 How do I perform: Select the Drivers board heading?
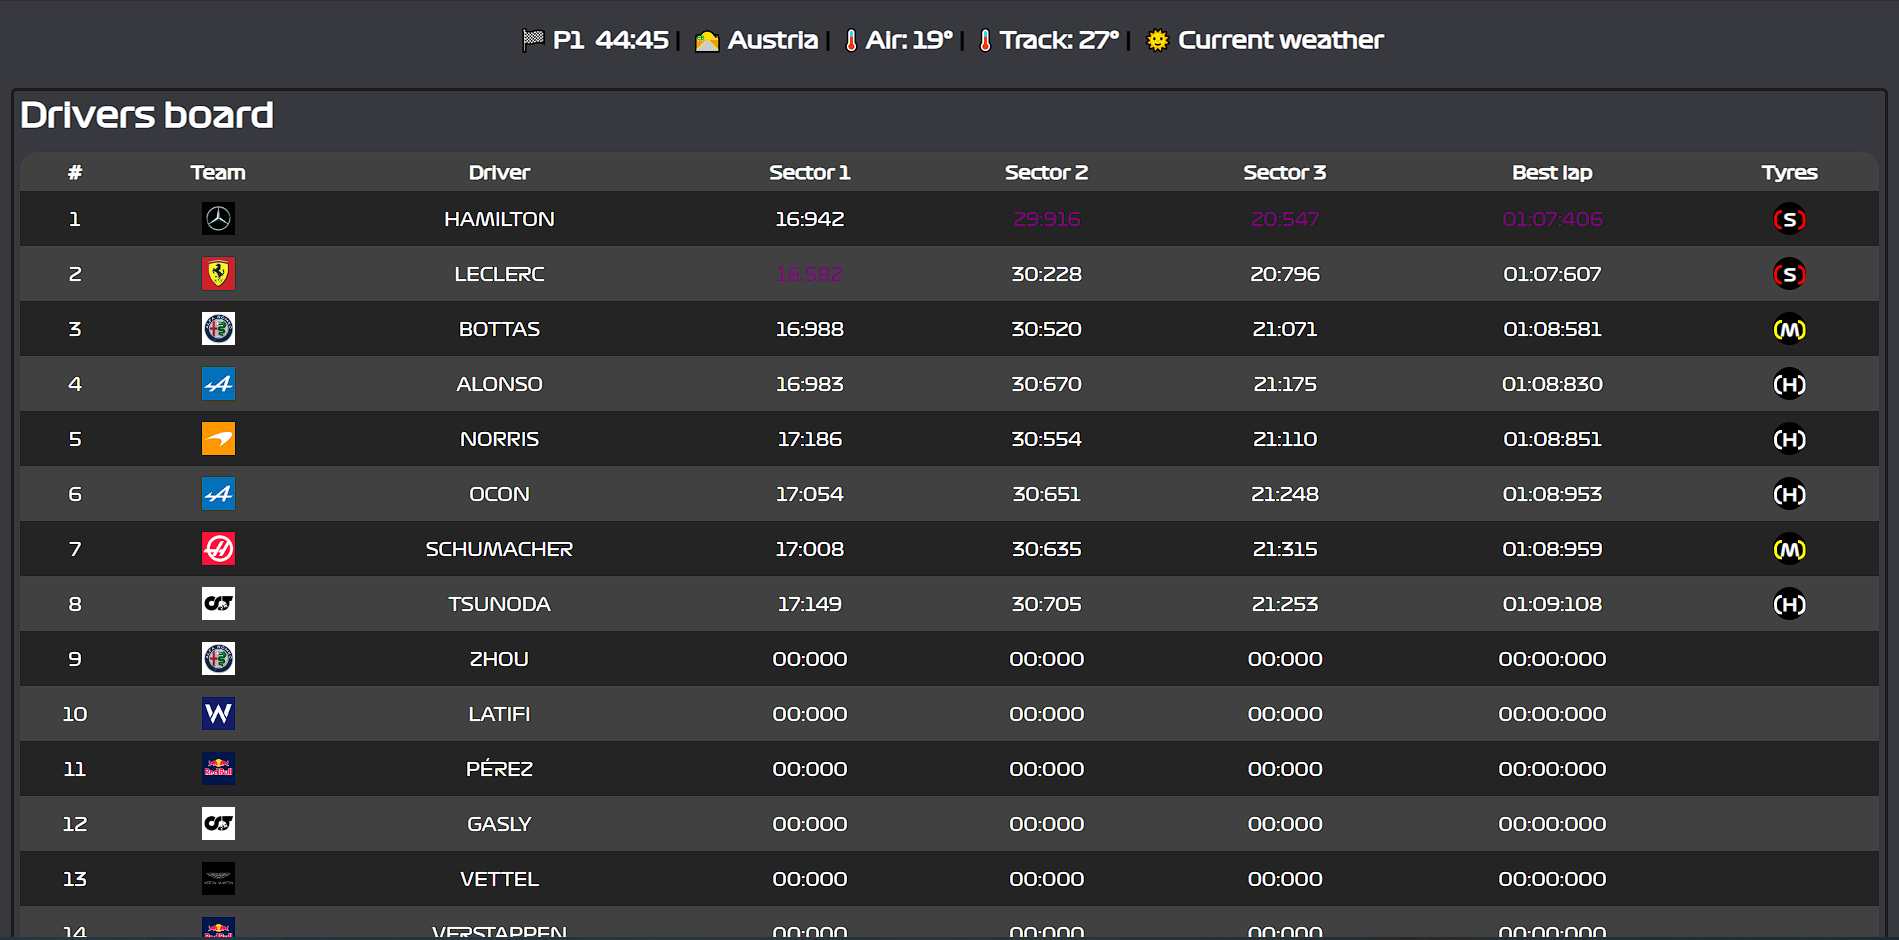point(147,115)
